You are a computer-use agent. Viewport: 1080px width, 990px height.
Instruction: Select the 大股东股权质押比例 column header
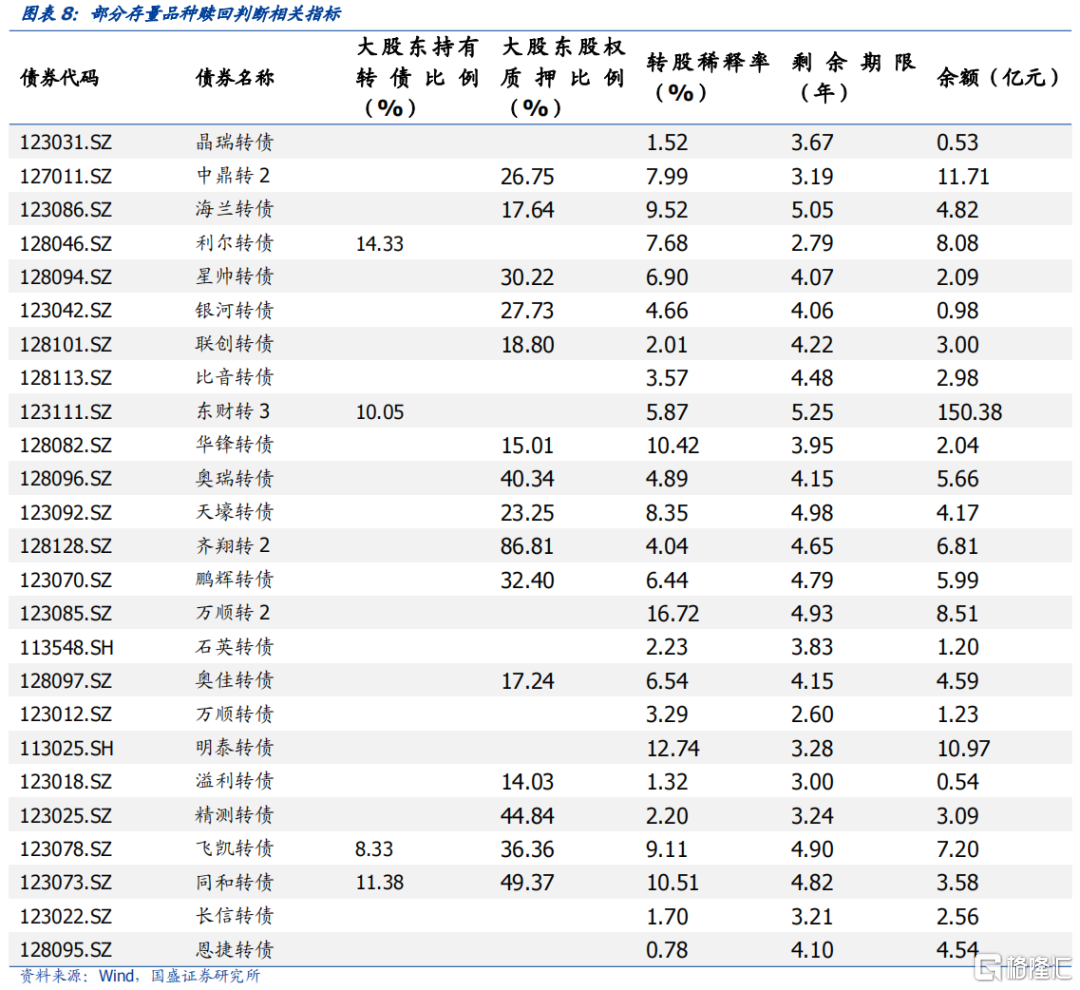tap(562, 78)
